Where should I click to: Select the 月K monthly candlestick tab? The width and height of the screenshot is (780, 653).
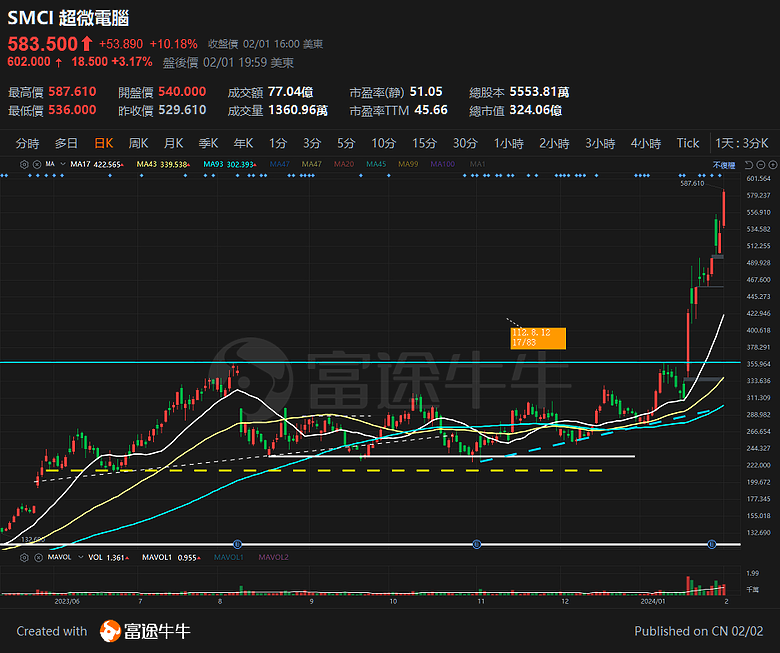tap(174, 144)
